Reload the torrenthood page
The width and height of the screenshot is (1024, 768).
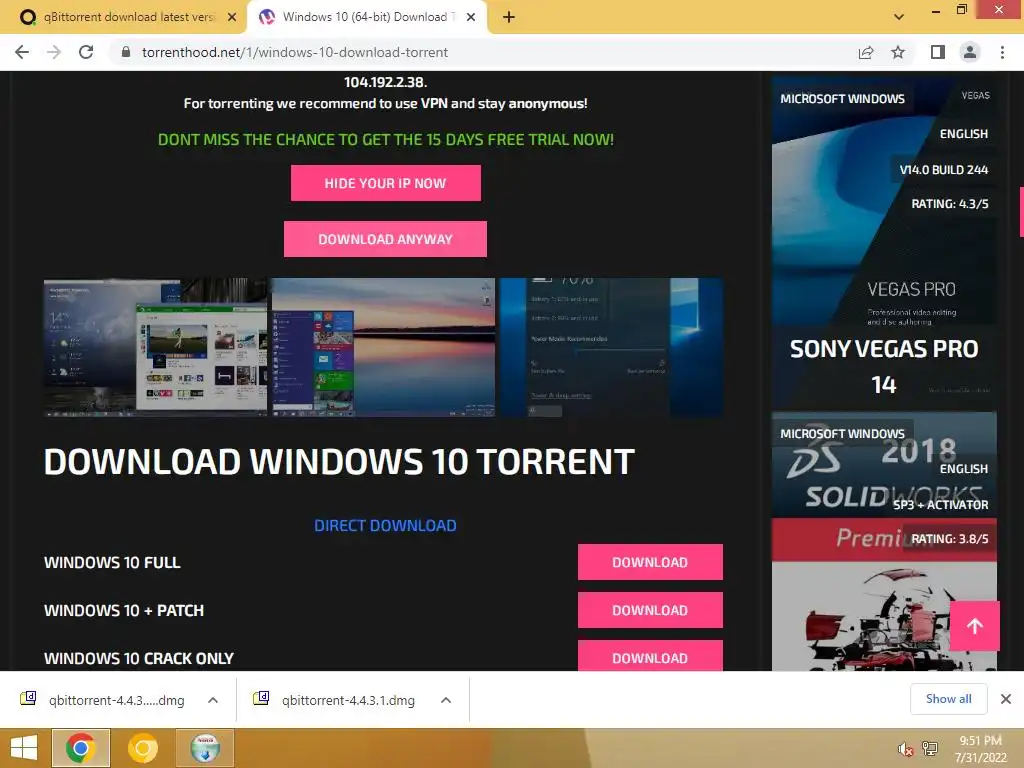(86, 52)
